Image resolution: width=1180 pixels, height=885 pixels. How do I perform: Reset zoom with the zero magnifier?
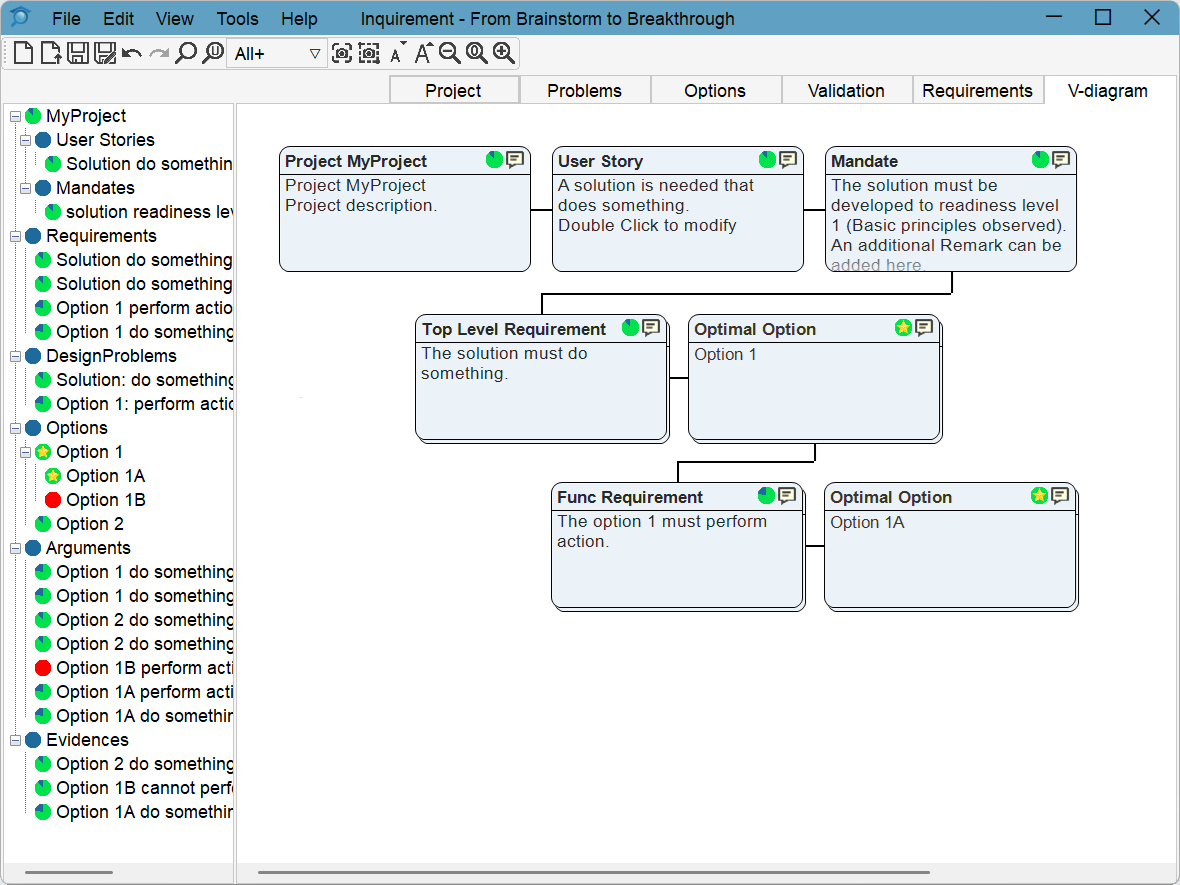476,53
